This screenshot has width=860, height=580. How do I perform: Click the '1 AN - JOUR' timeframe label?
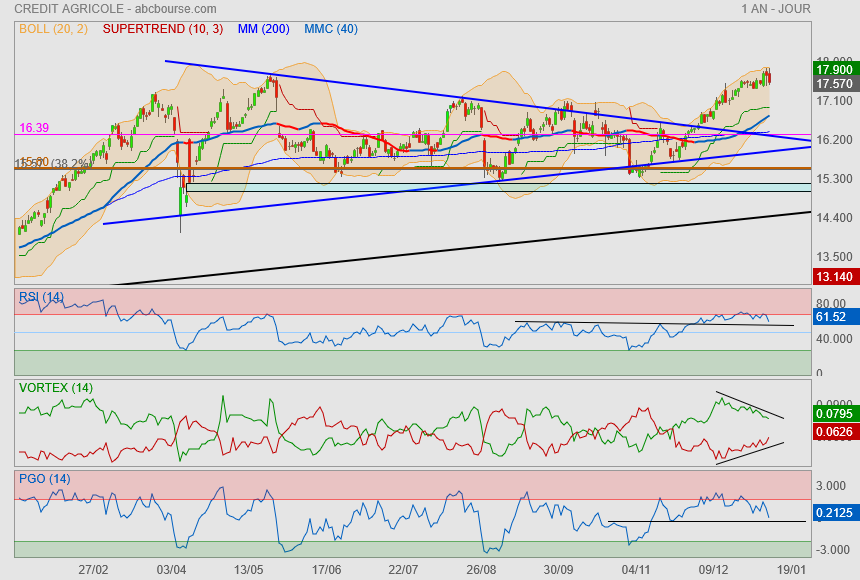[x=776, y=9]
